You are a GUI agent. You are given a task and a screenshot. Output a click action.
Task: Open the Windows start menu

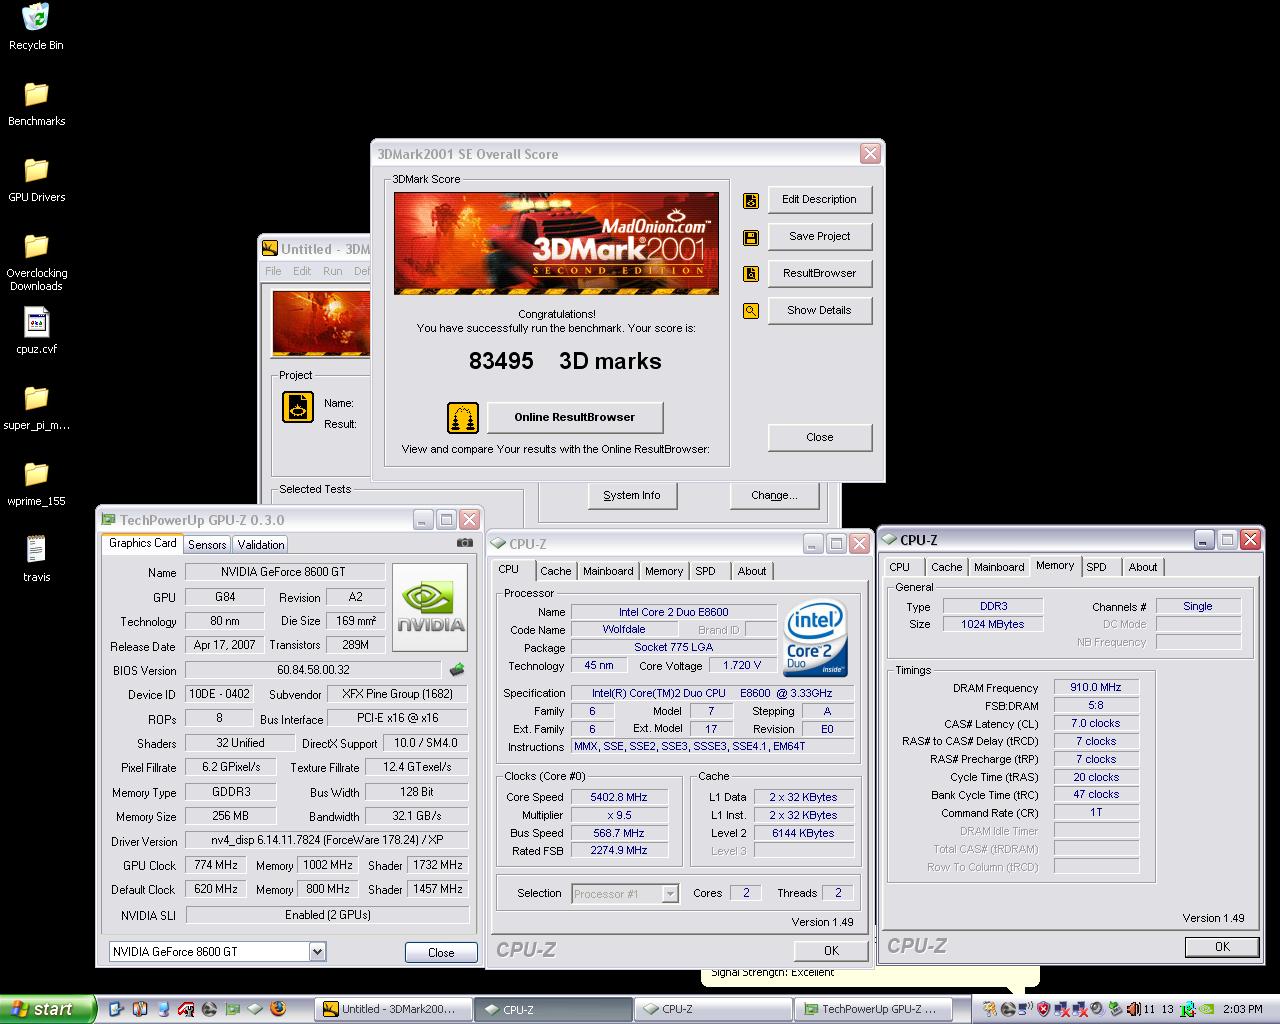tap(47, 1009)
